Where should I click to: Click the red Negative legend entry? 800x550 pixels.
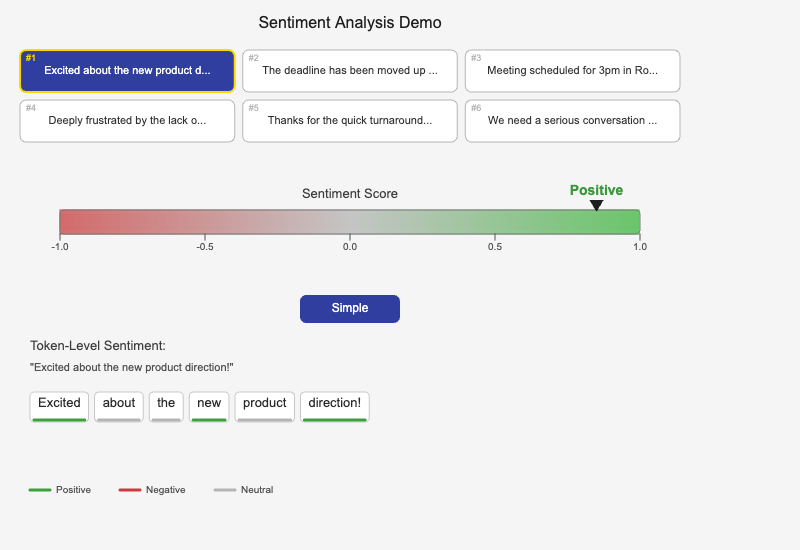pyautogui.click(x=152, y=490)
